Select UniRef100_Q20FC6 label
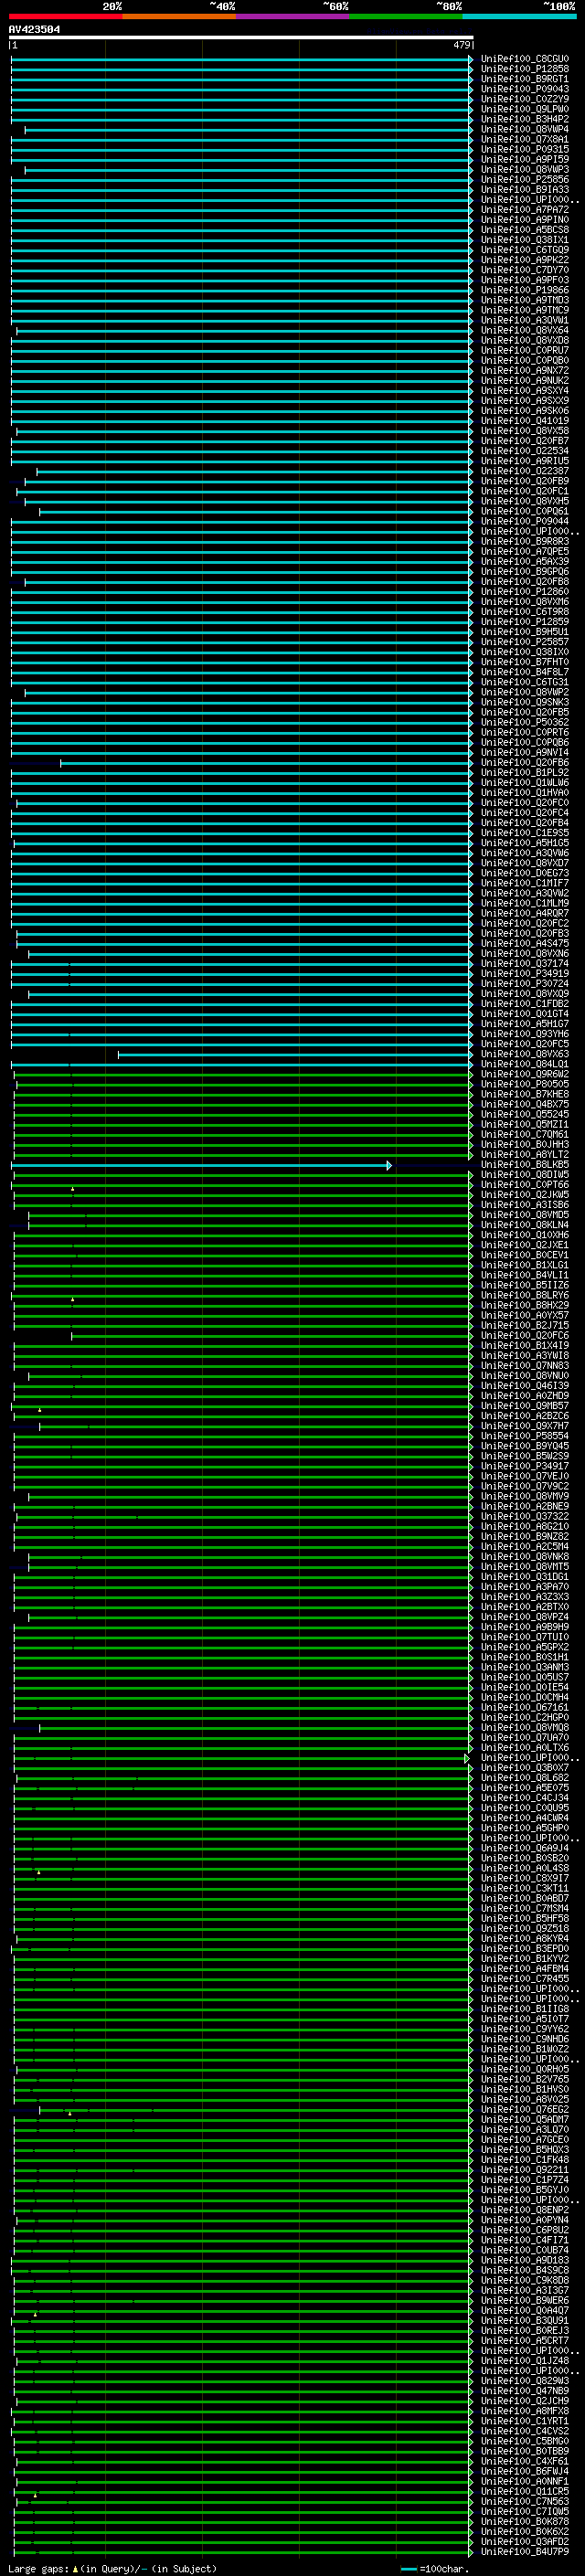 (x=524, y=1335)
